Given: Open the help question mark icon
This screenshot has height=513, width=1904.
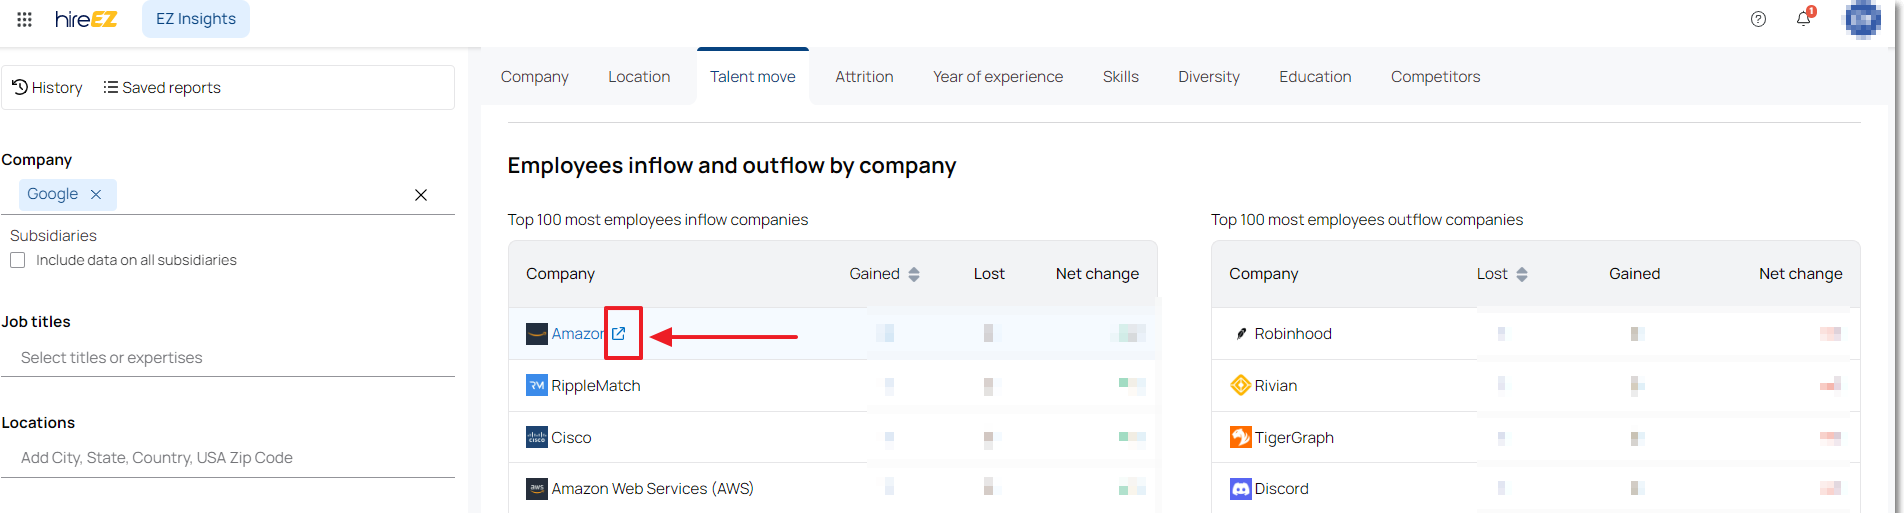Looking at the screenshot, I should coord(1758,19).
